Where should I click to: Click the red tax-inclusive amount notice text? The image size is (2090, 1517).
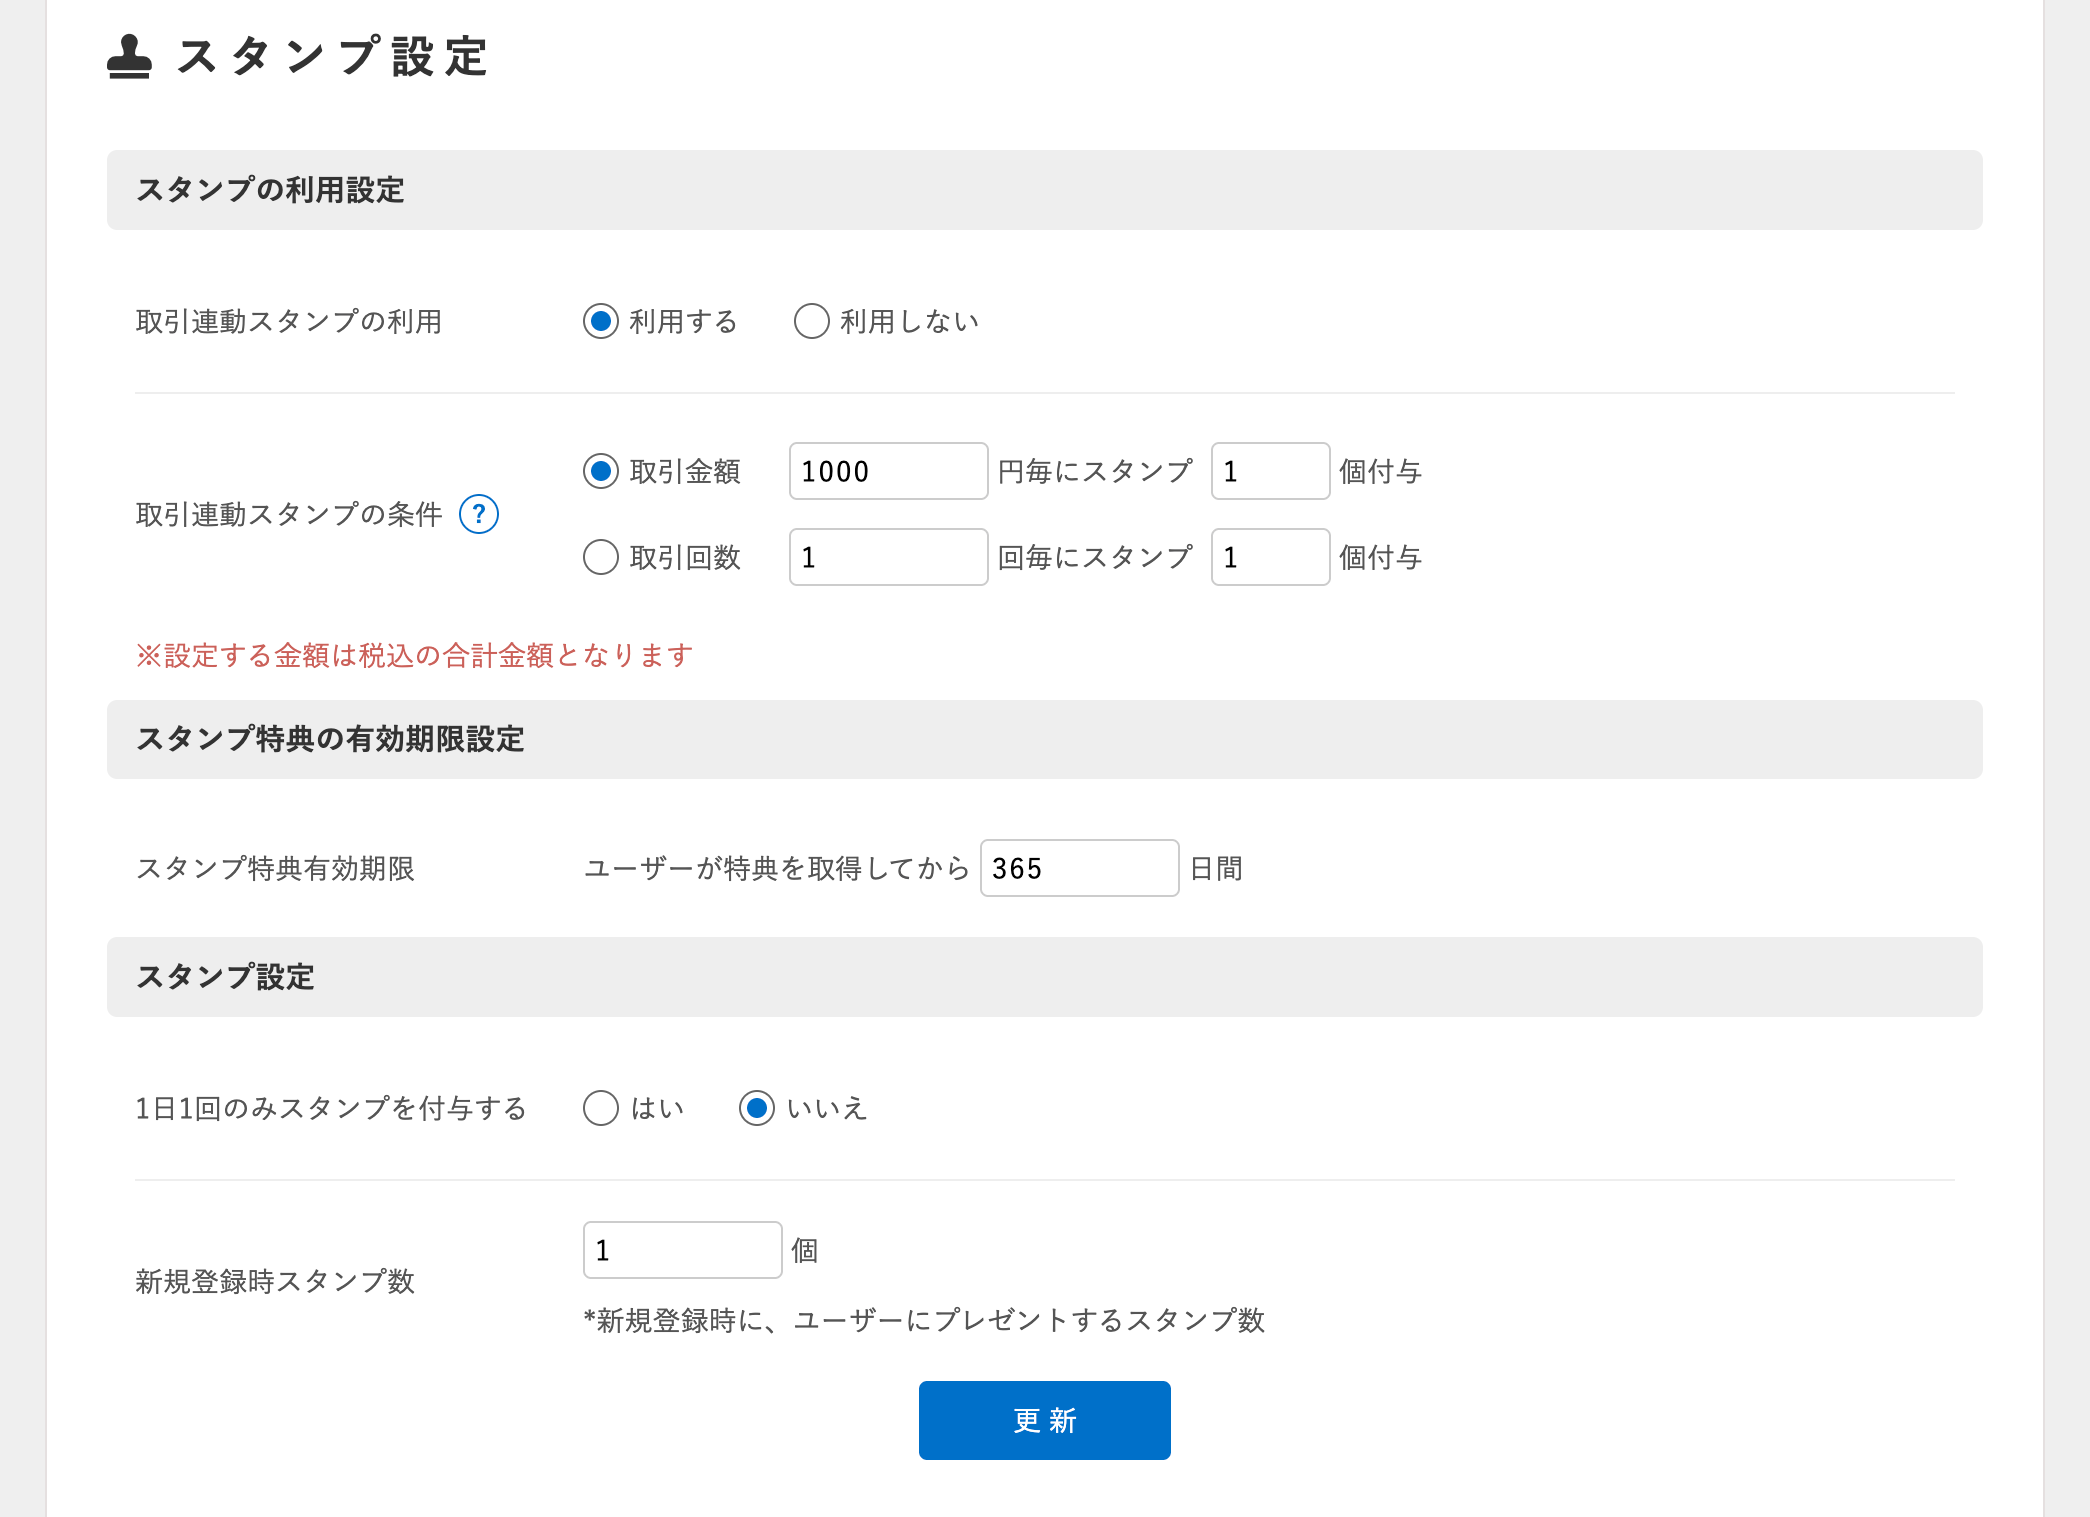(414, 655)
